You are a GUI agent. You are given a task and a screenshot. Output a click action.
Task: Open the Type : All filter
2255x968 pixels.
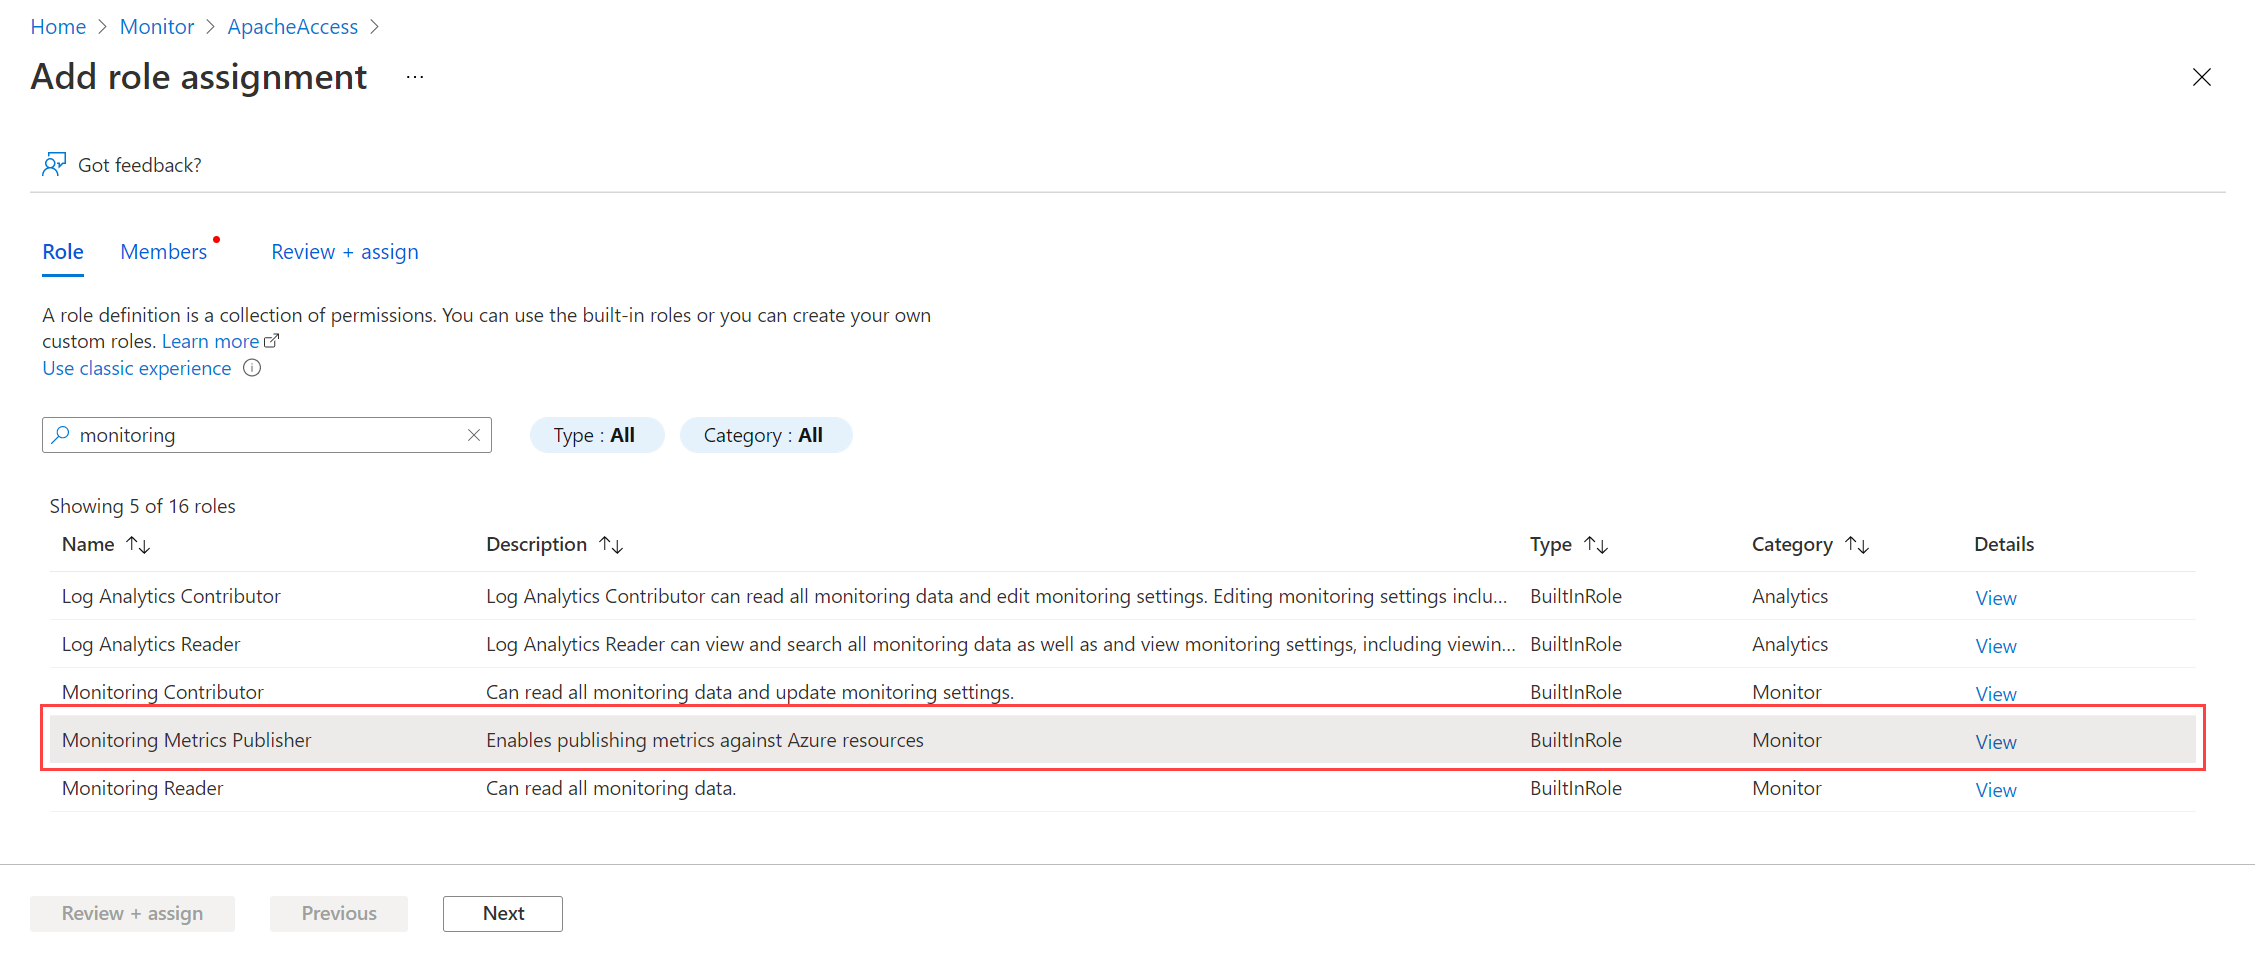596,434
